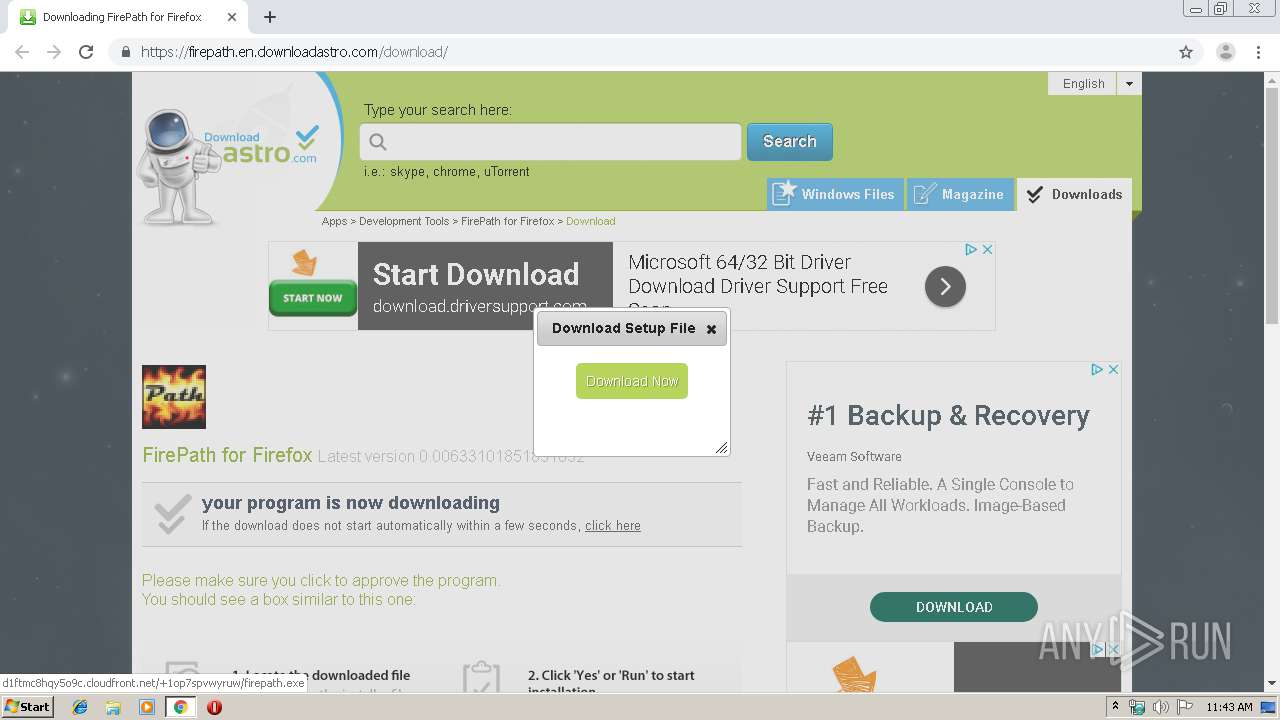Click the ad arrow circle button

point(945,287)
